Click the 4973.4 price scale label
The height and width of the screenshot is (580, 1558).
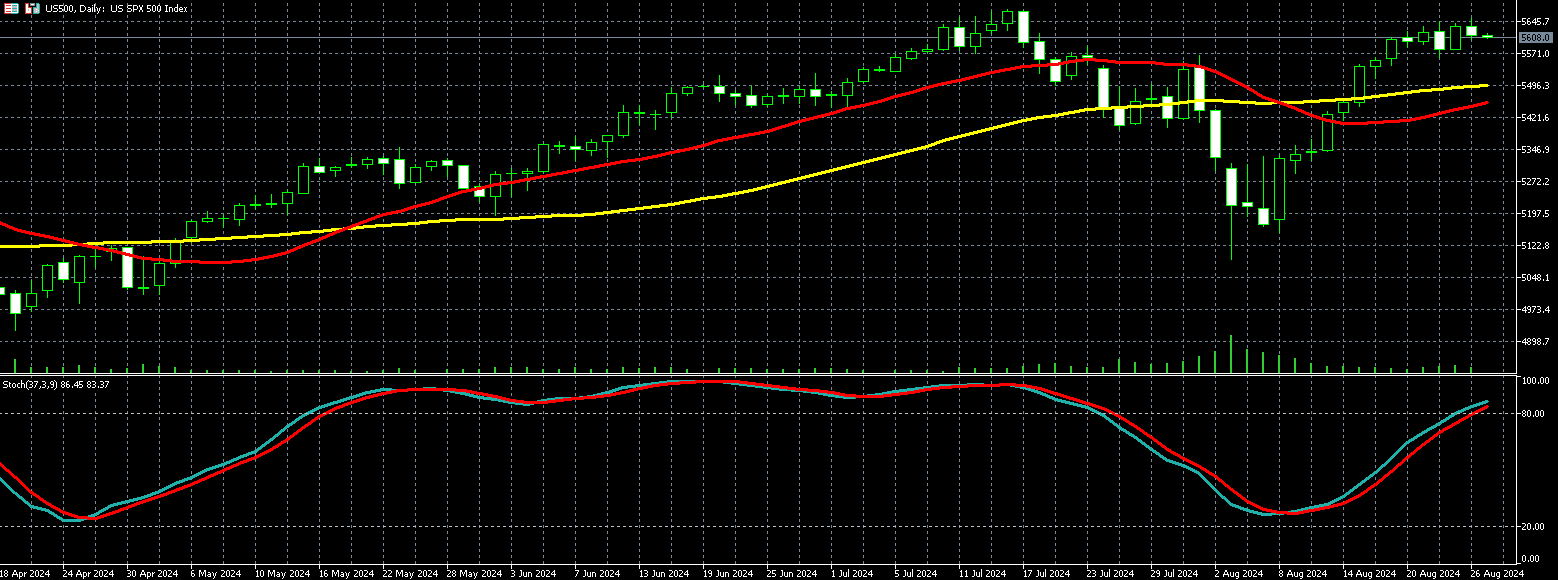1535,309
